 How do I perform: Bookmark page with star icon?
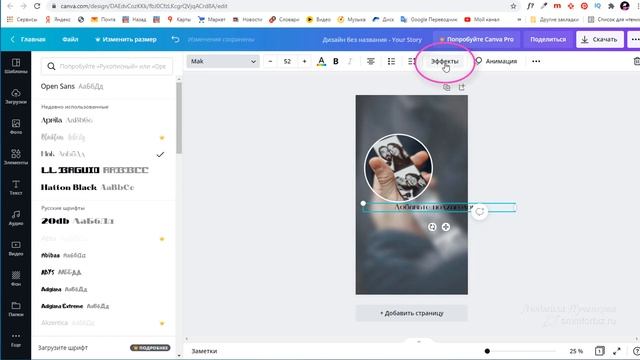point(513,6)
